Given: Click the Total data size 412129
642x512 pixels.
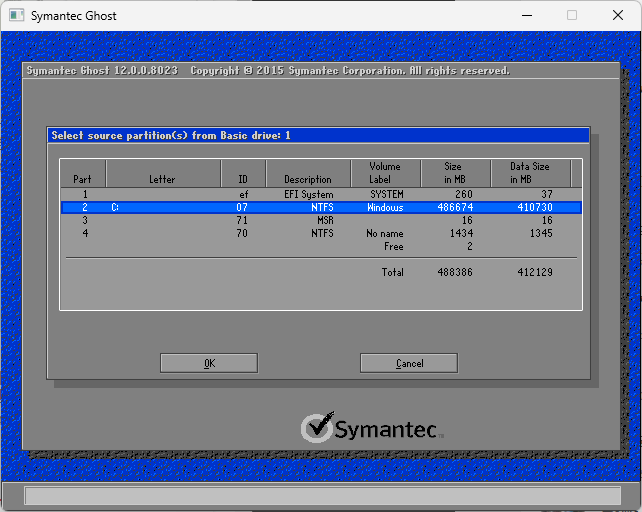Looking at the screenshot, I should pos(535,272).
